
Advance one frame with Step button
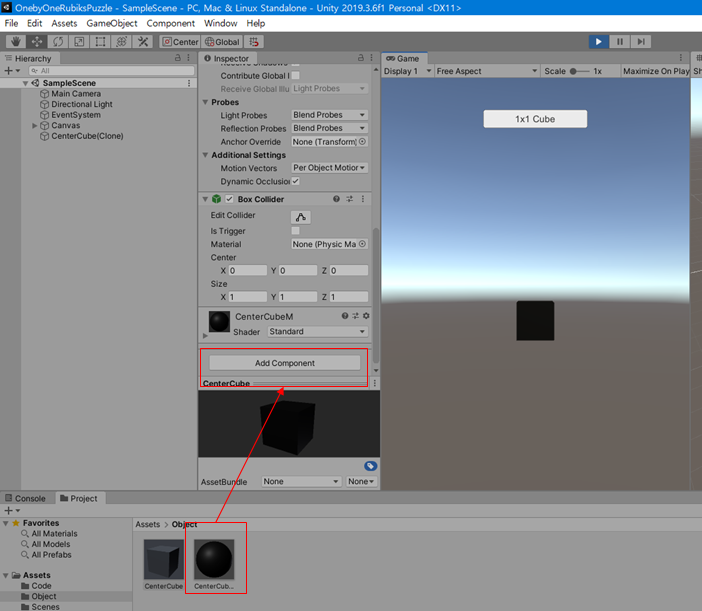click(x=641, y=42)
